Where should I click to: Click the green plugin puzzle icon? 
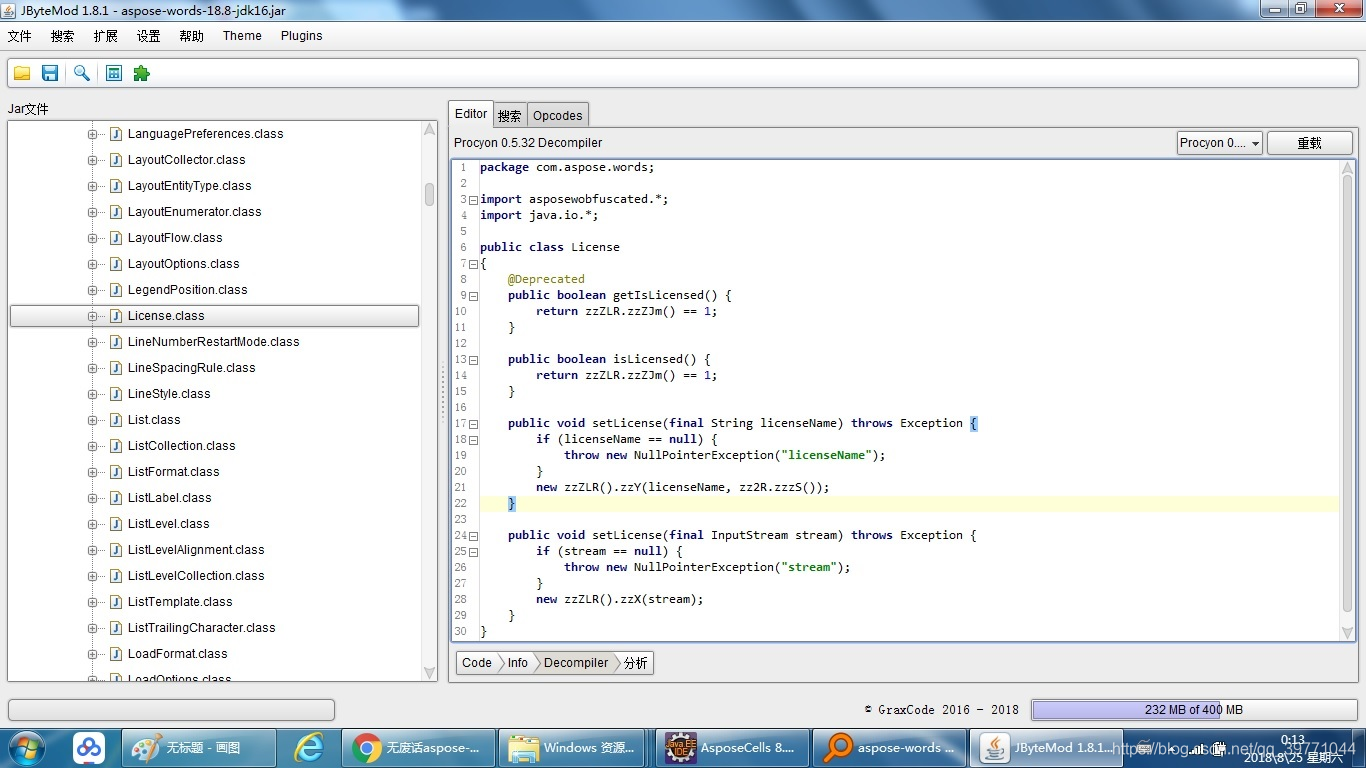(x=141, y=73)
